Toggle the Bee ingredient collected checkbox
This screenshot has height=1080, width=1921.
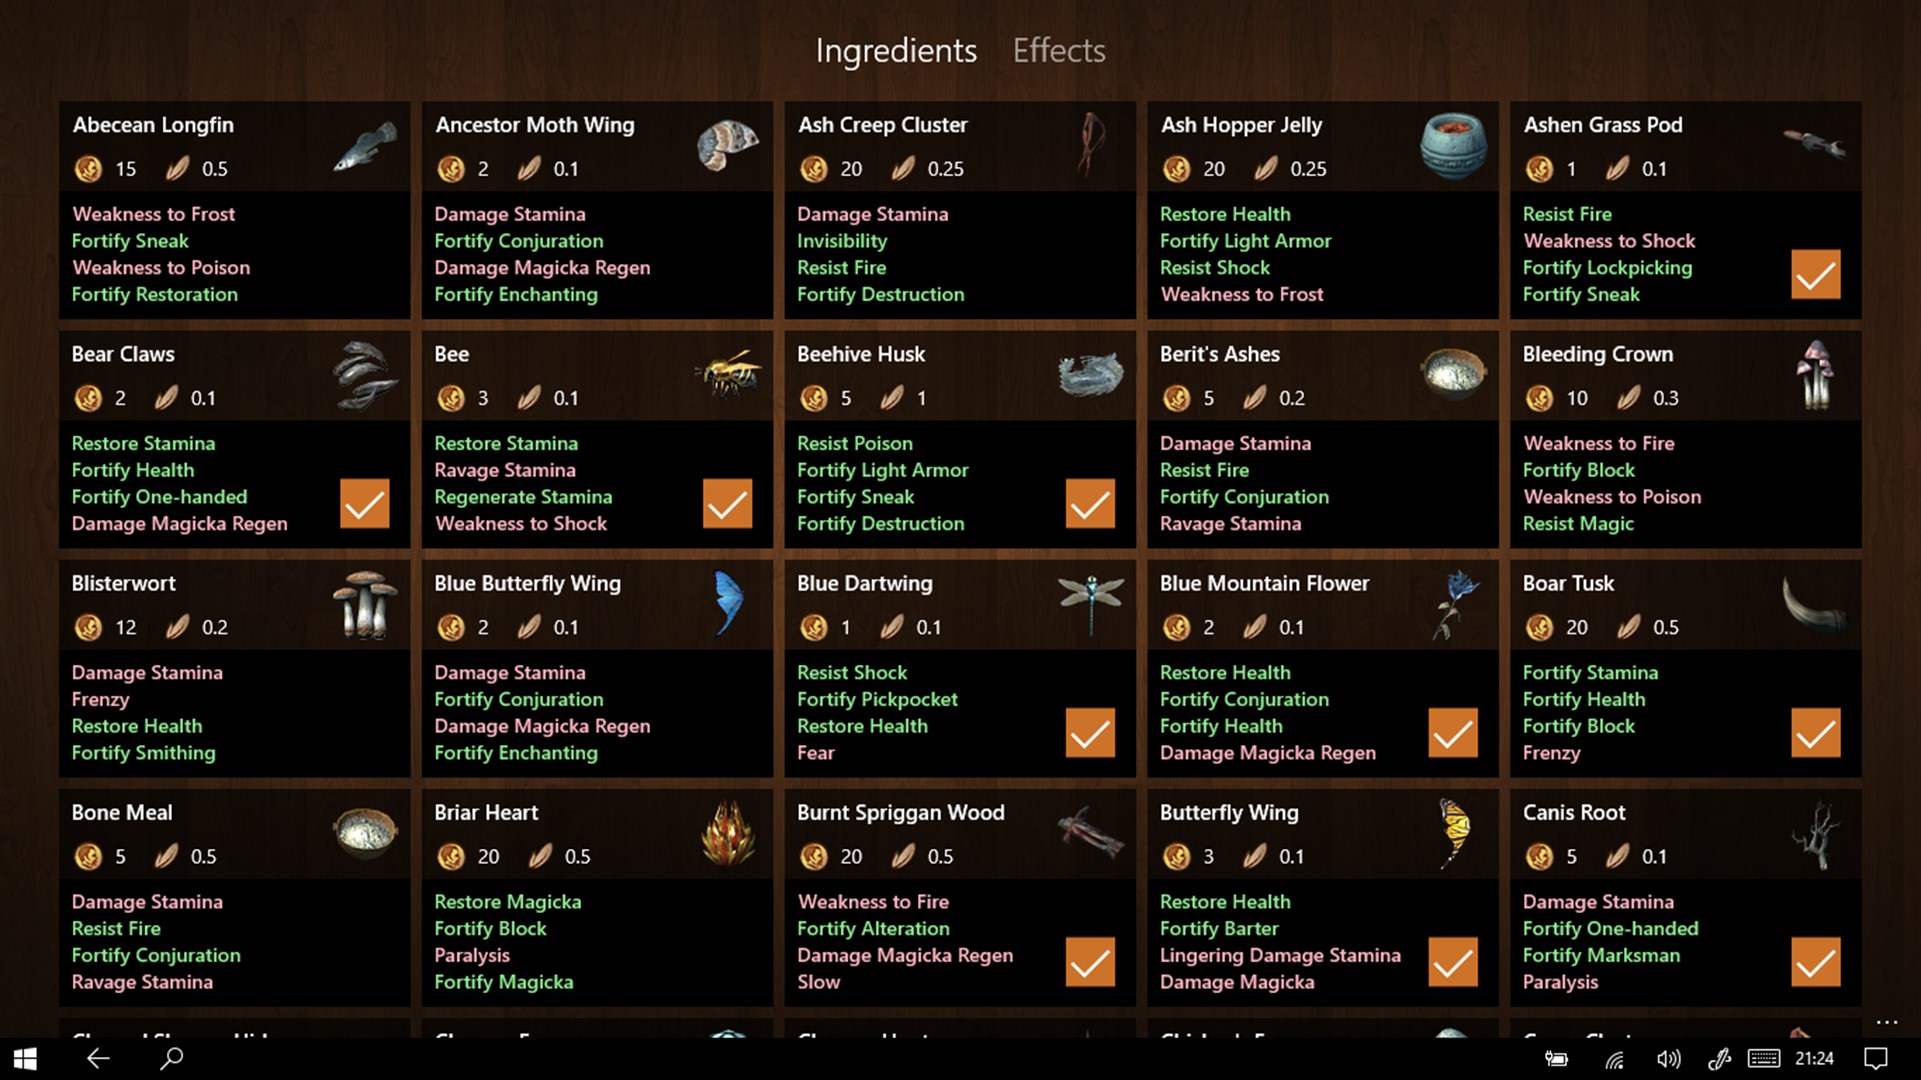pyautogui.click(x=730, y=504)
